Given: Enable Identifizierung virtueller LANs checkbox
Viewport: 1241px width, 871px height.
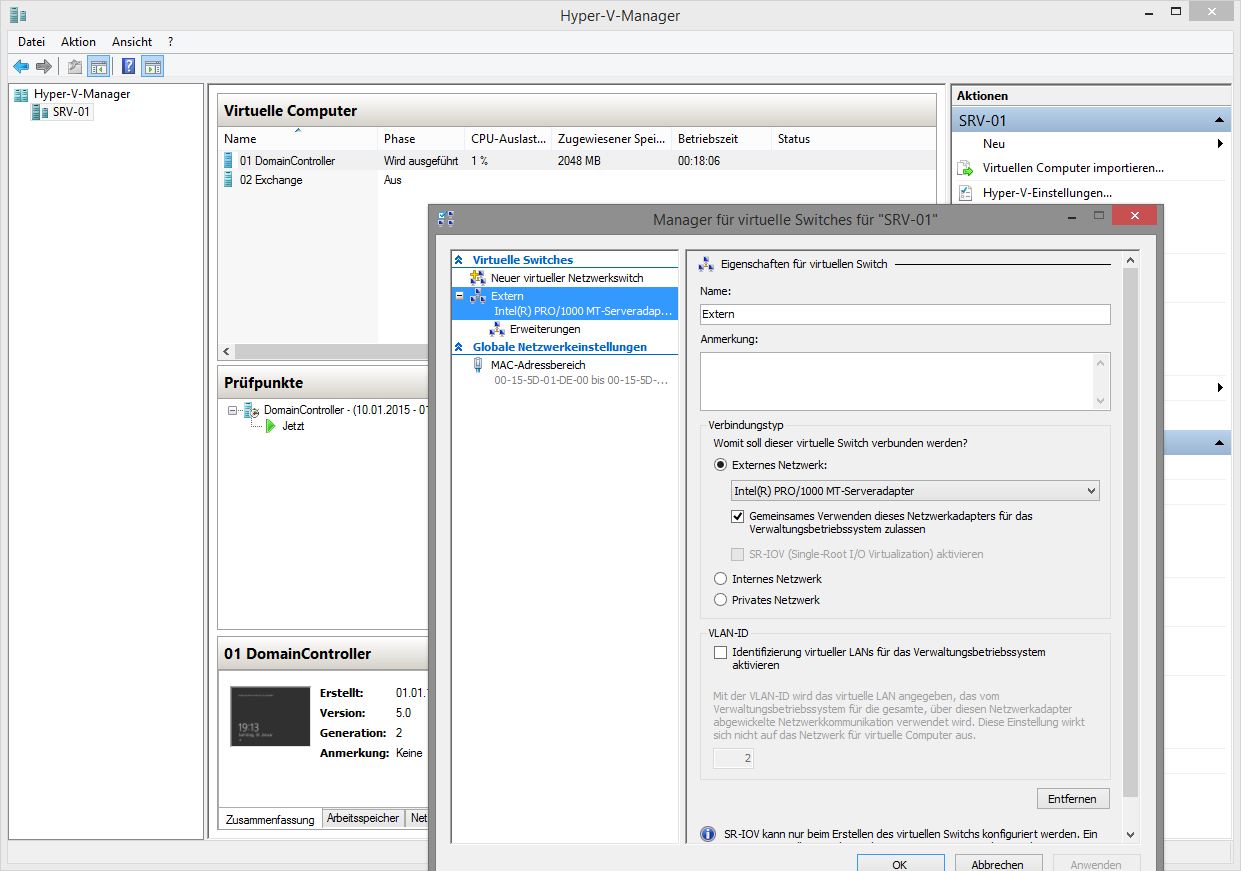Looking at the screenshot, I should pyautogui.click(x=720, y=652).
